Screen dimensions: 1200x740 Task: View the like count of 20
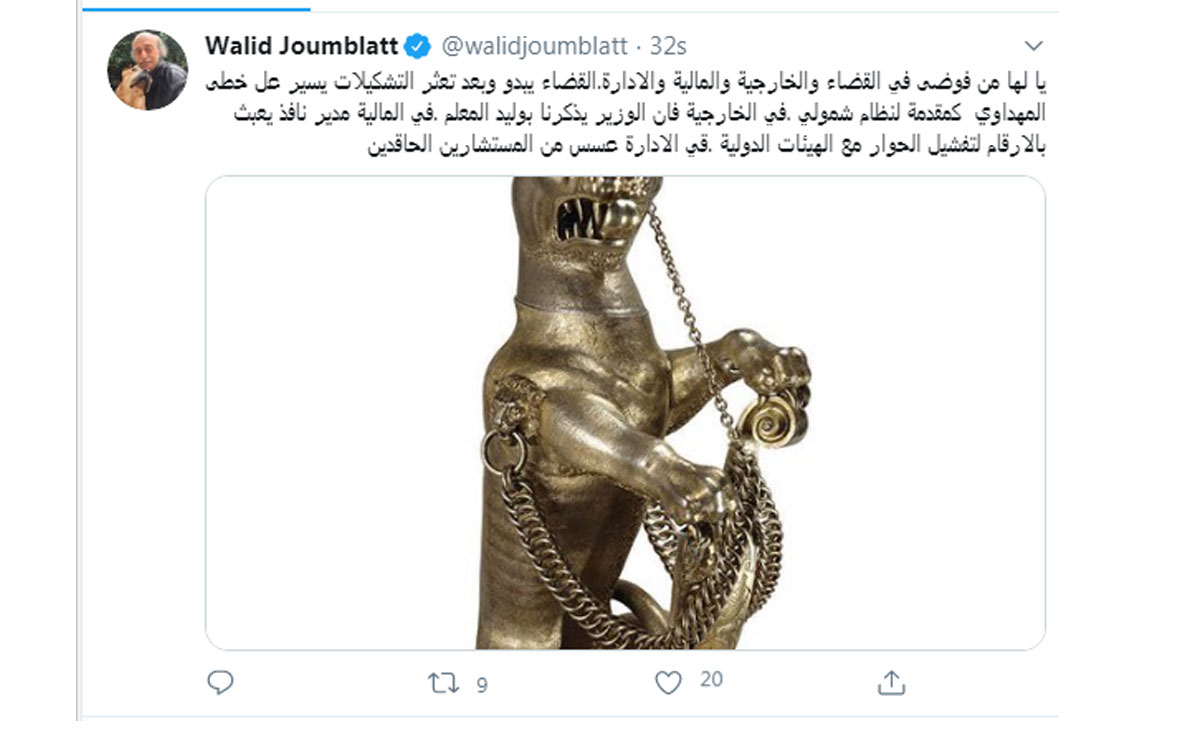(711, 680)
